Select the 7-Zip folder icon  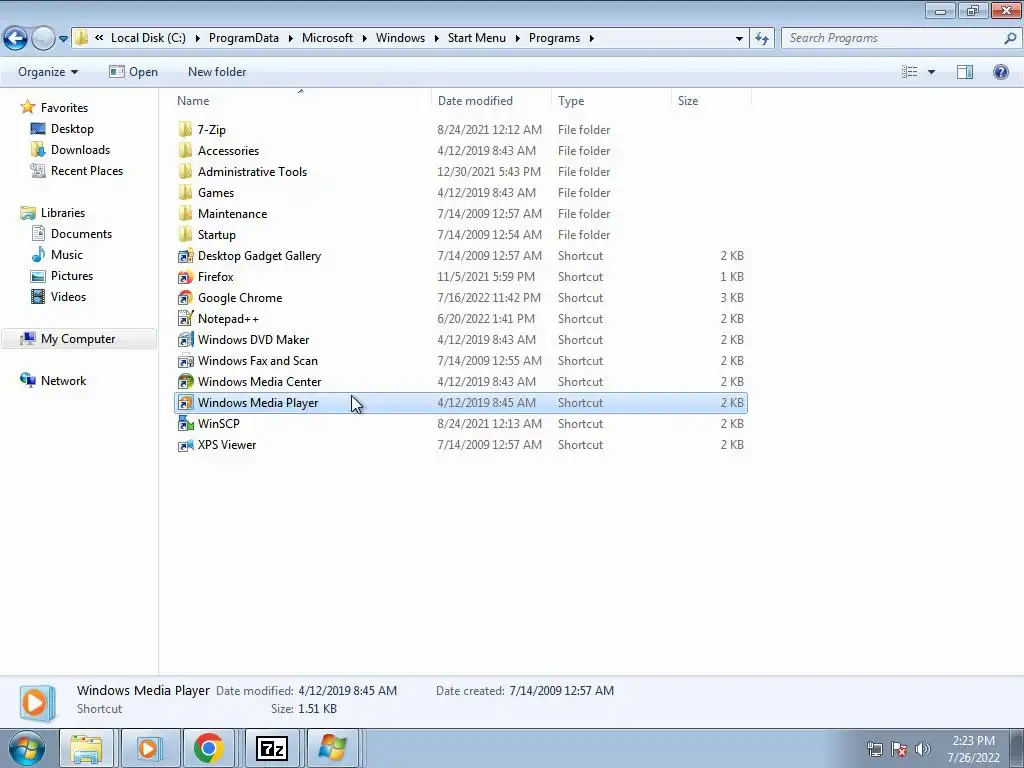[x=185, y=129]
